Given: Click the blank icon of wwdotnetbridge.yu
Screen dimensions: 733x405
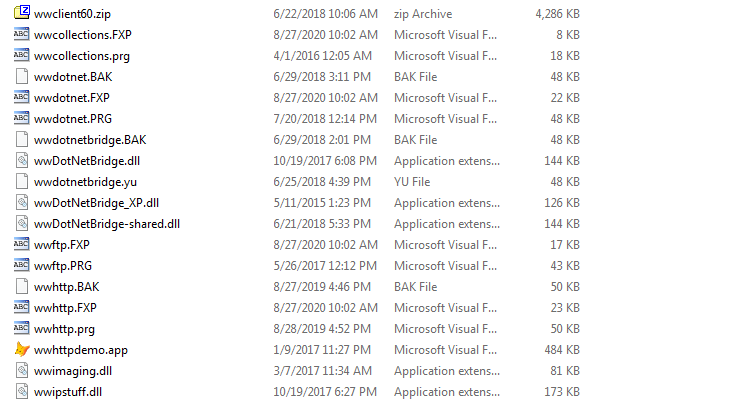Looking at the screenshot, I should [x=22, y=181].
